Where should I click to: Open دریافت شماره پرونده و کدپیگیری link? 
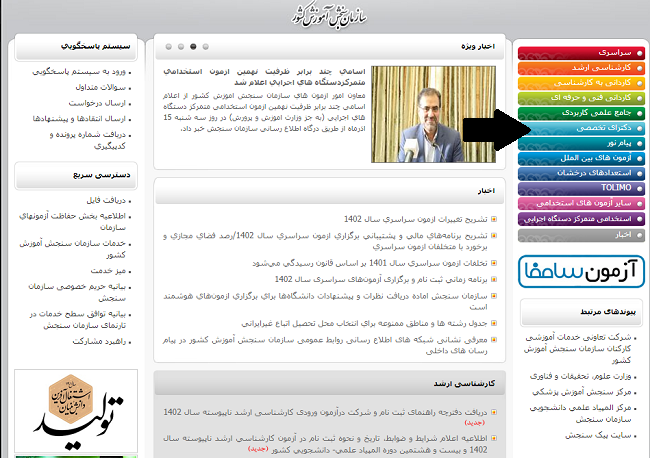(x=87, y=140)
